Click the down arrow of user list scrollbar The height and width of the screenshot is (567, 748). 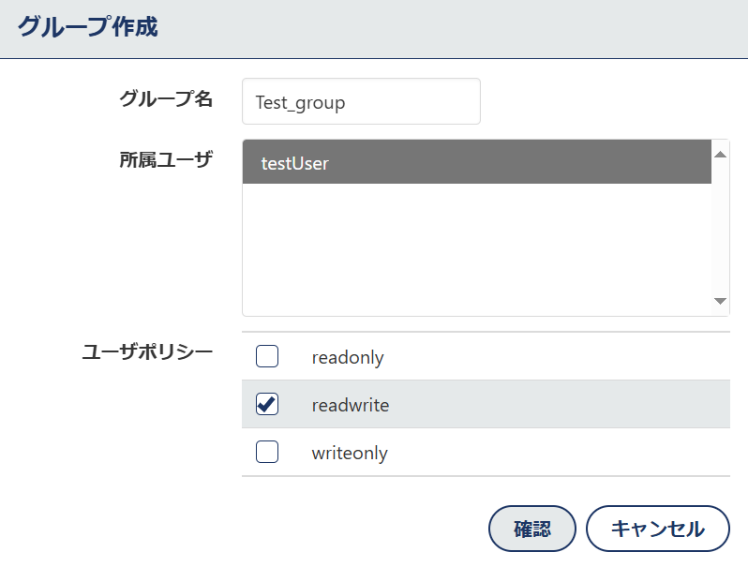(720, 301)
